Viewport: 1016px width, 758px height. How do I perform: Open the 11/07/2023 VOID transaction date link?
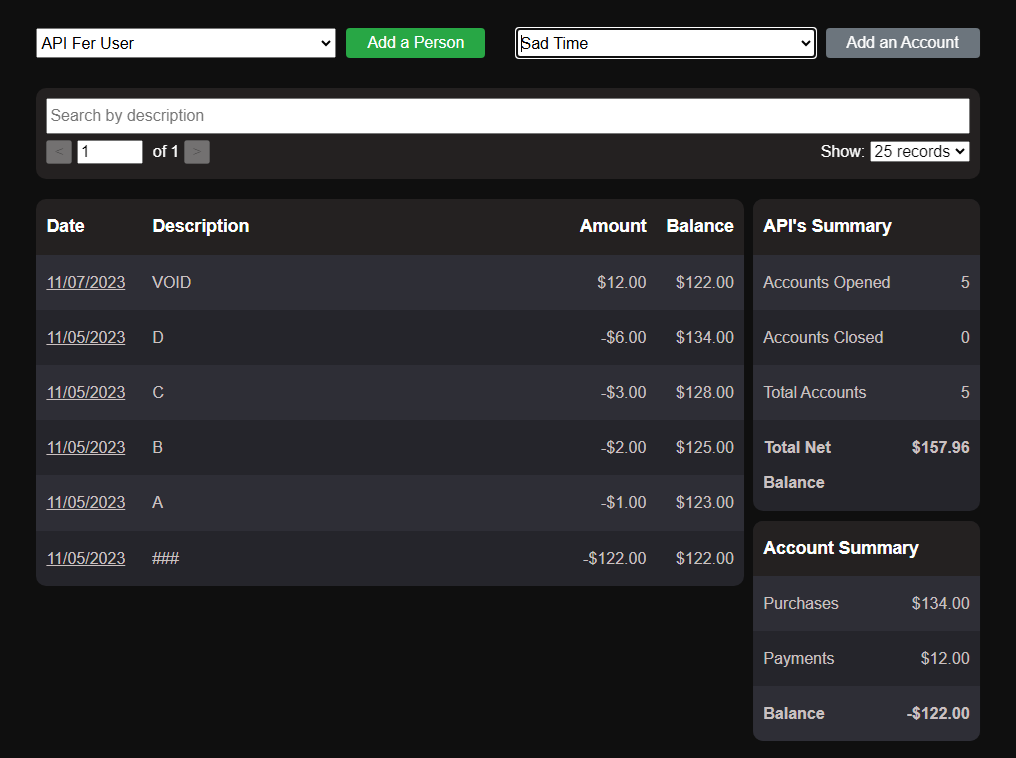(86, 283)
